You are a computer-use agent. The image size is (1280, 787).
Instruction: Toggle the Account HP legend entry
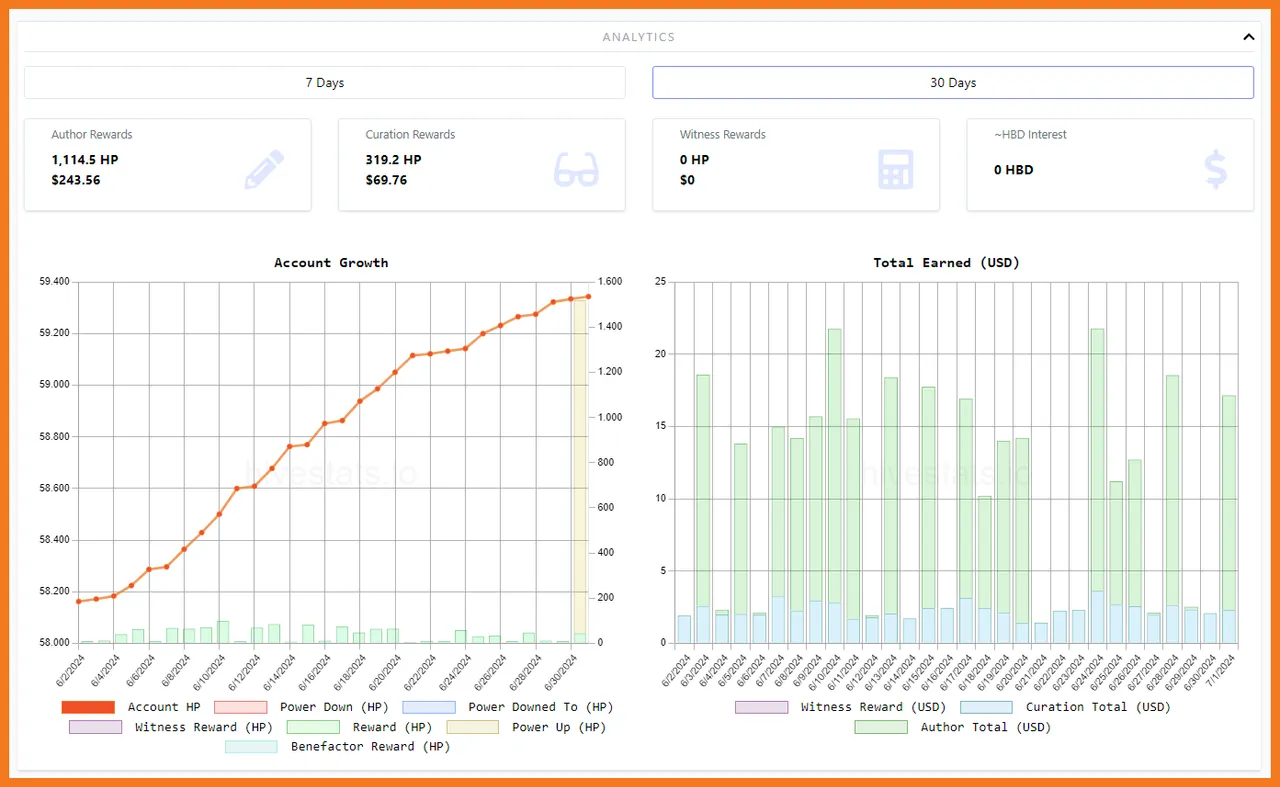pyautogui.click(x=131, y=707)
